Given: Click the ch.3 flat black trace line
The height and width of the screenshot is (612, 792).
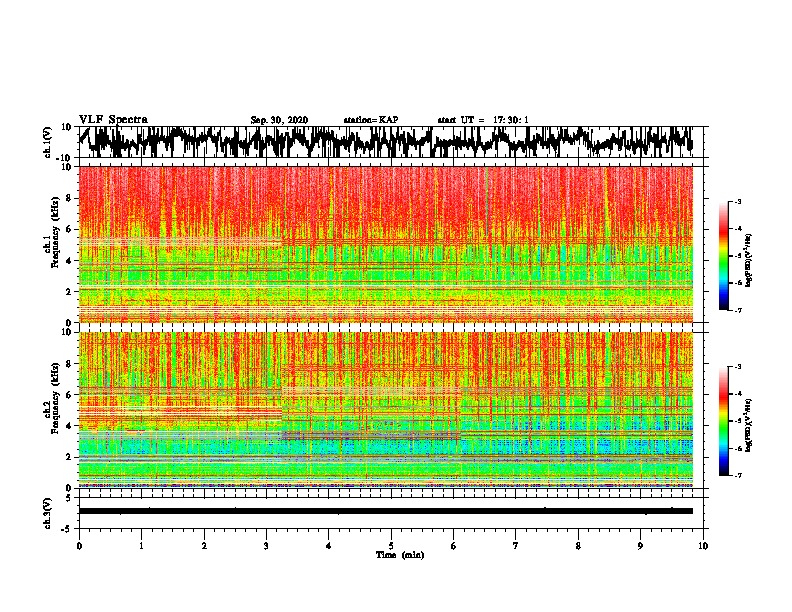Looking at the screenshot, I should pos(386,511).
